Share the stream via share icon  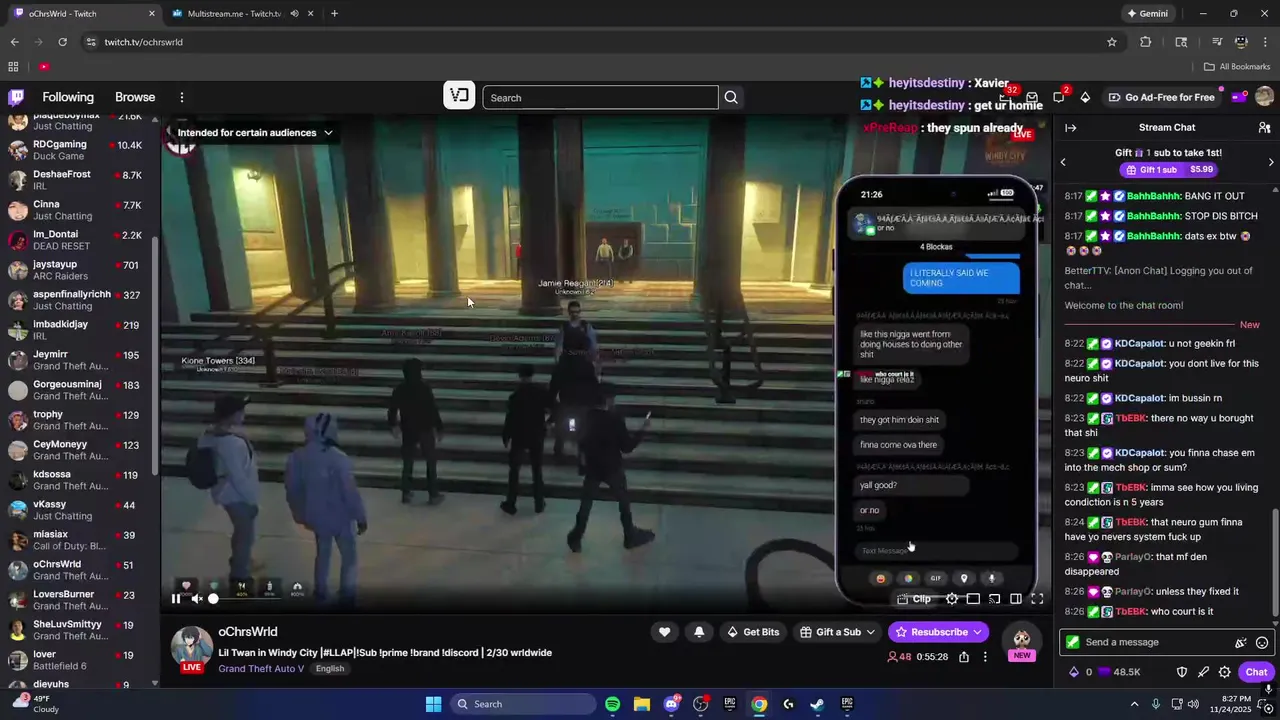964,657
